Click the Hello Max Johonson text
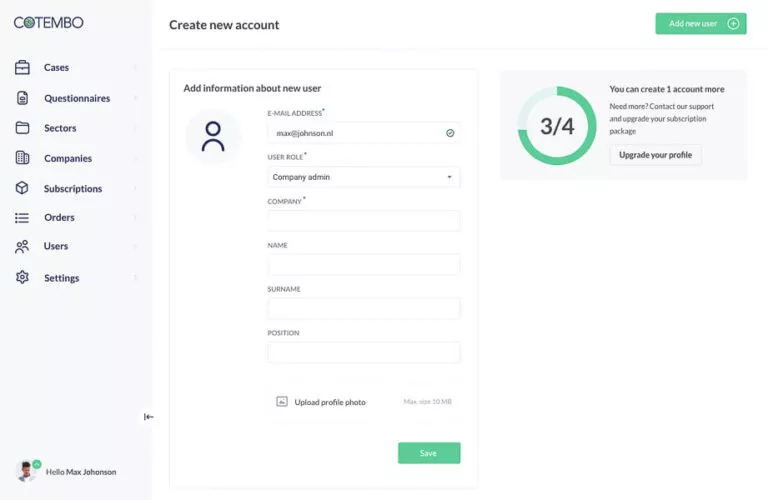 (81, 472)
